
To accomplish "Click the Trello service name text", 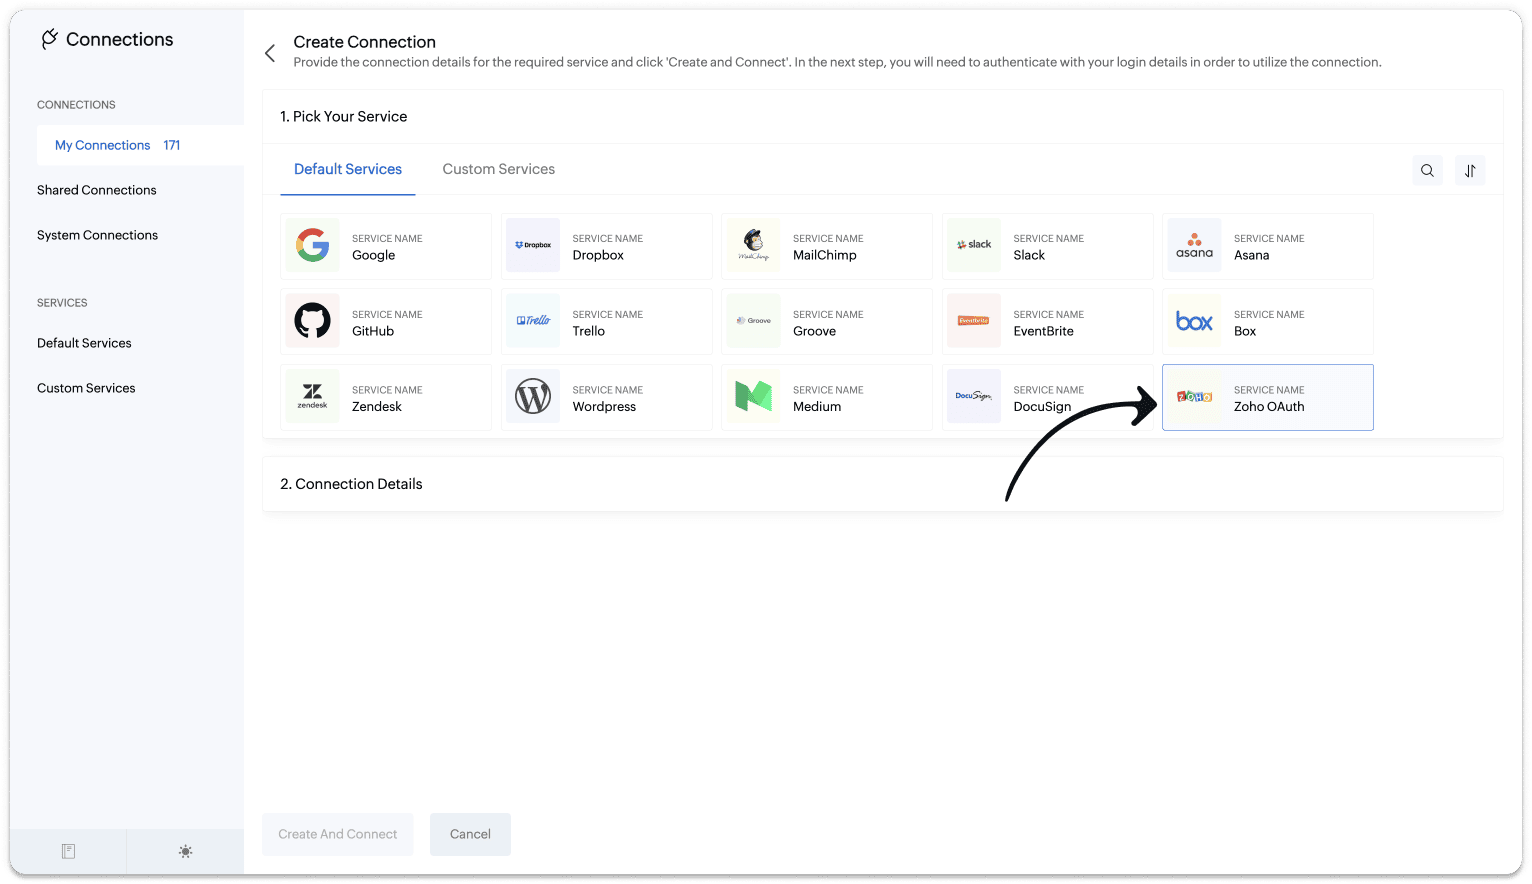I will tap(588, 332).
